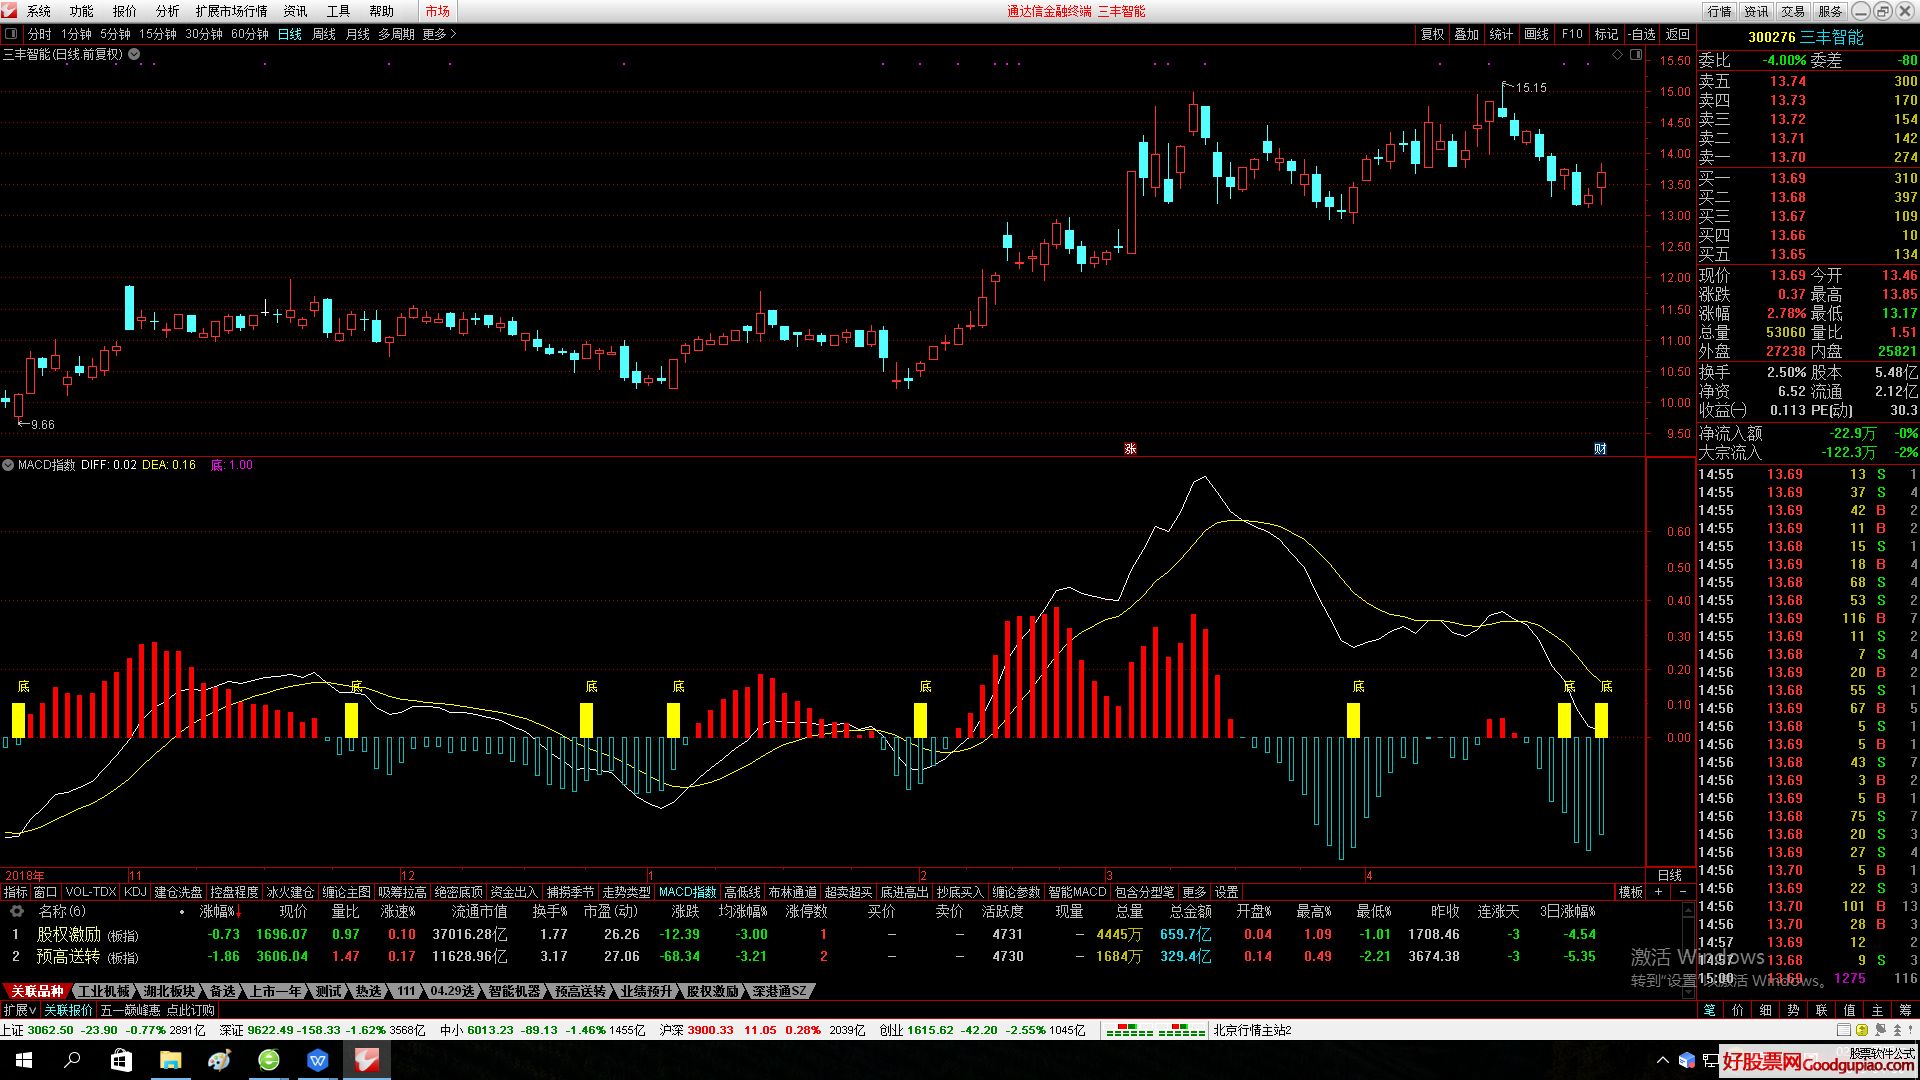Open F10 company info

point(1572,34)
